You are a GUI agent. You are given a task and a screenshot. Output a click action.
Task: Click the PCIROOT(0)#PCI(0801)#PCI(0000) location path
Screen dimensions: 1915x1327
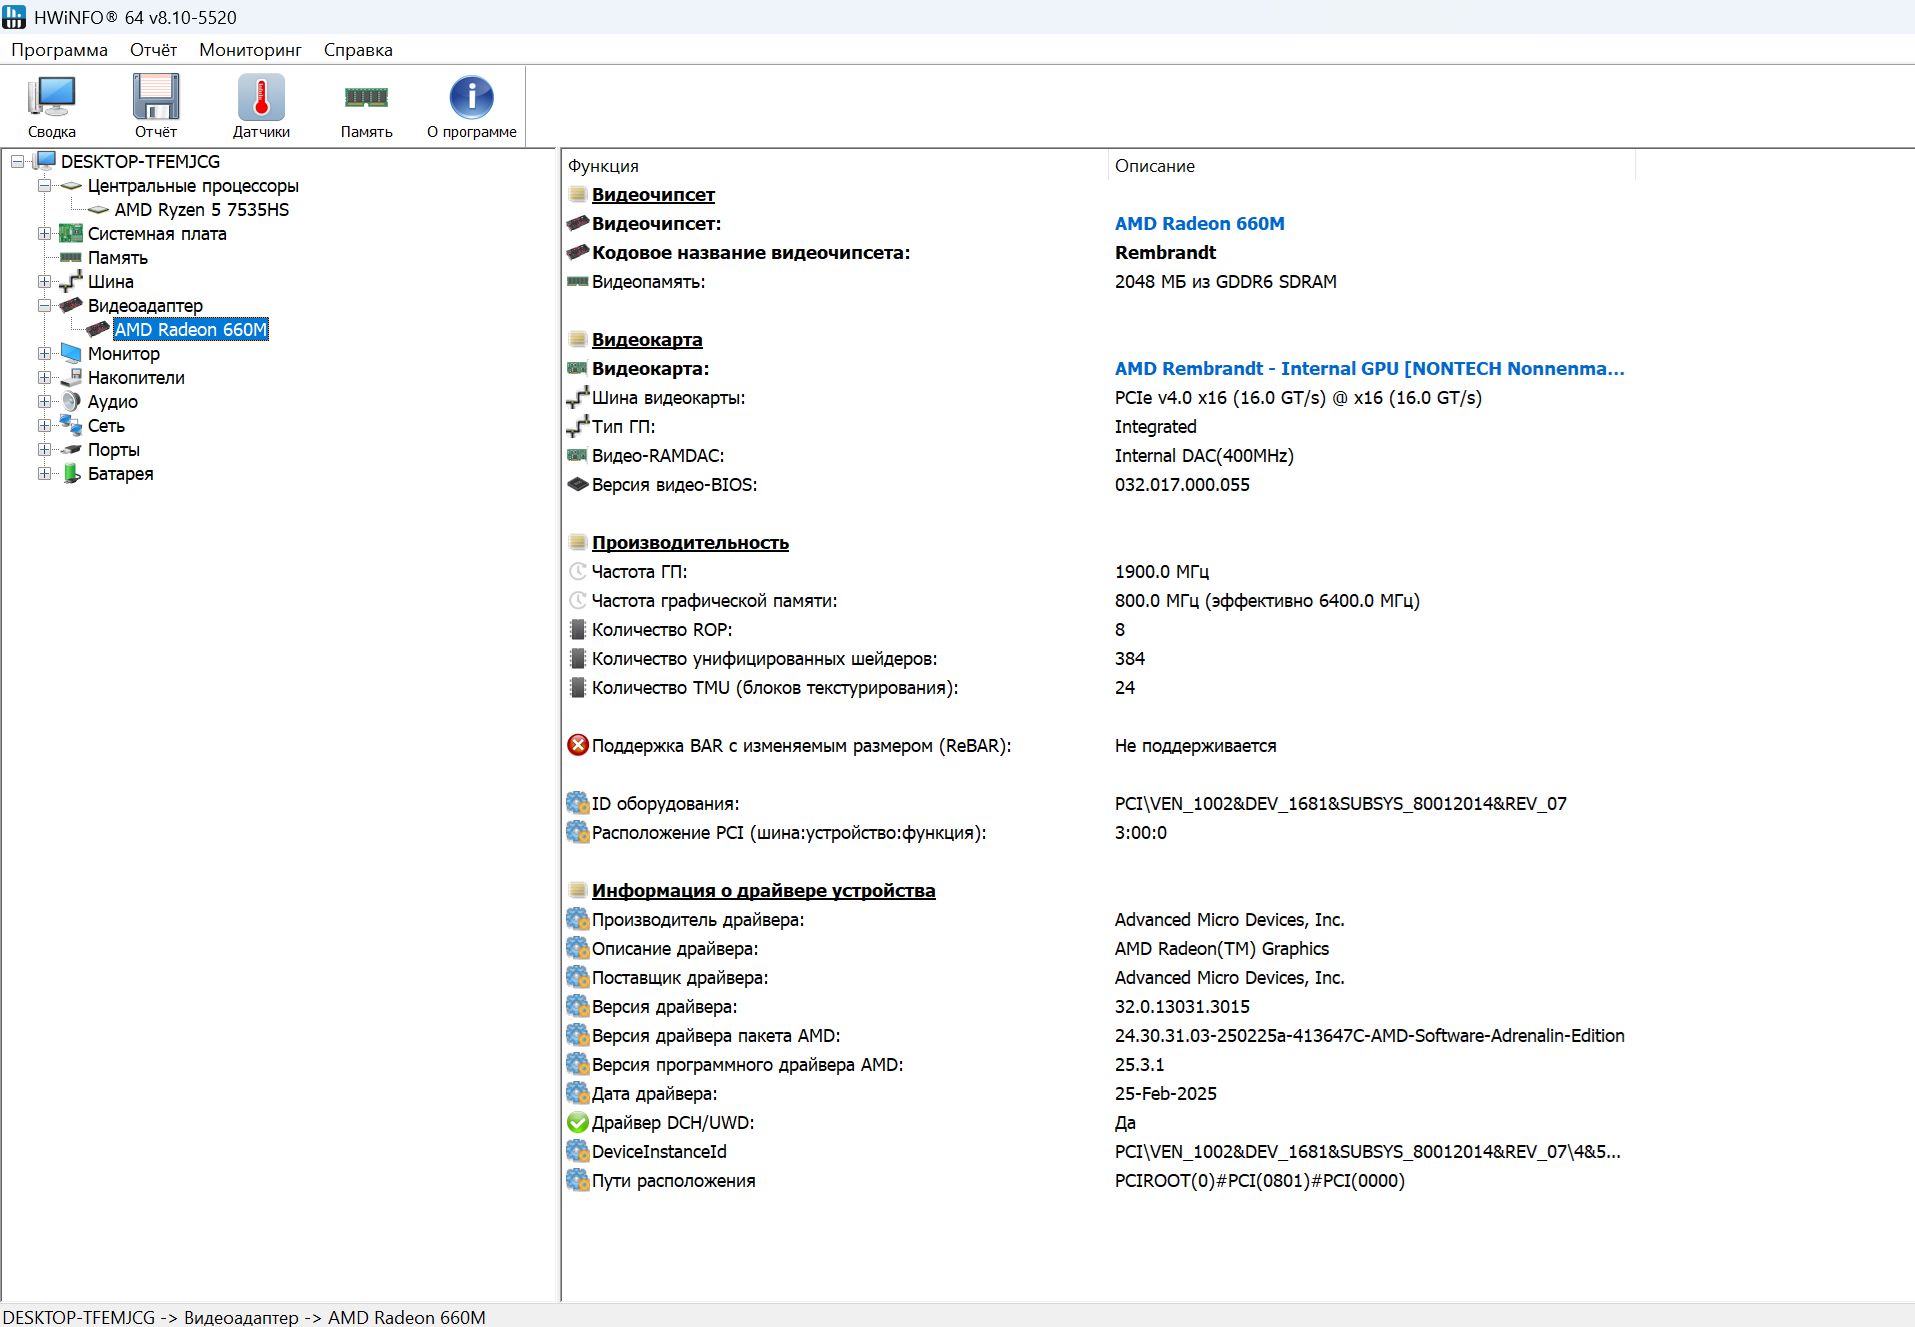(x=1260, y=1180)
